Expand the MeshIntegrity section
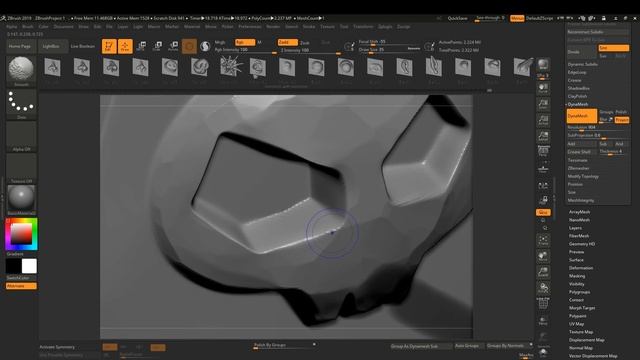640x360 pixels. point(581,200)
